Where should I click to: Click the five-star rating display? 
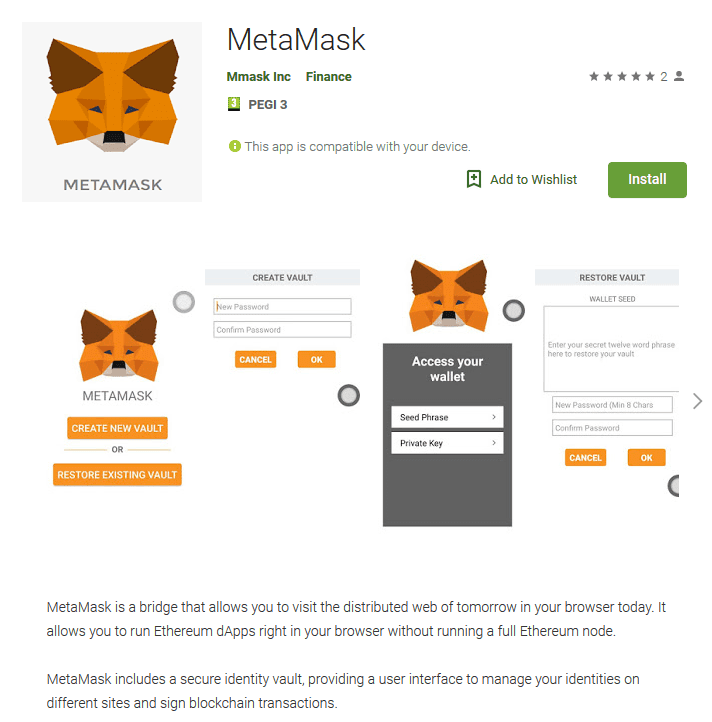click(x=622, y=76)
